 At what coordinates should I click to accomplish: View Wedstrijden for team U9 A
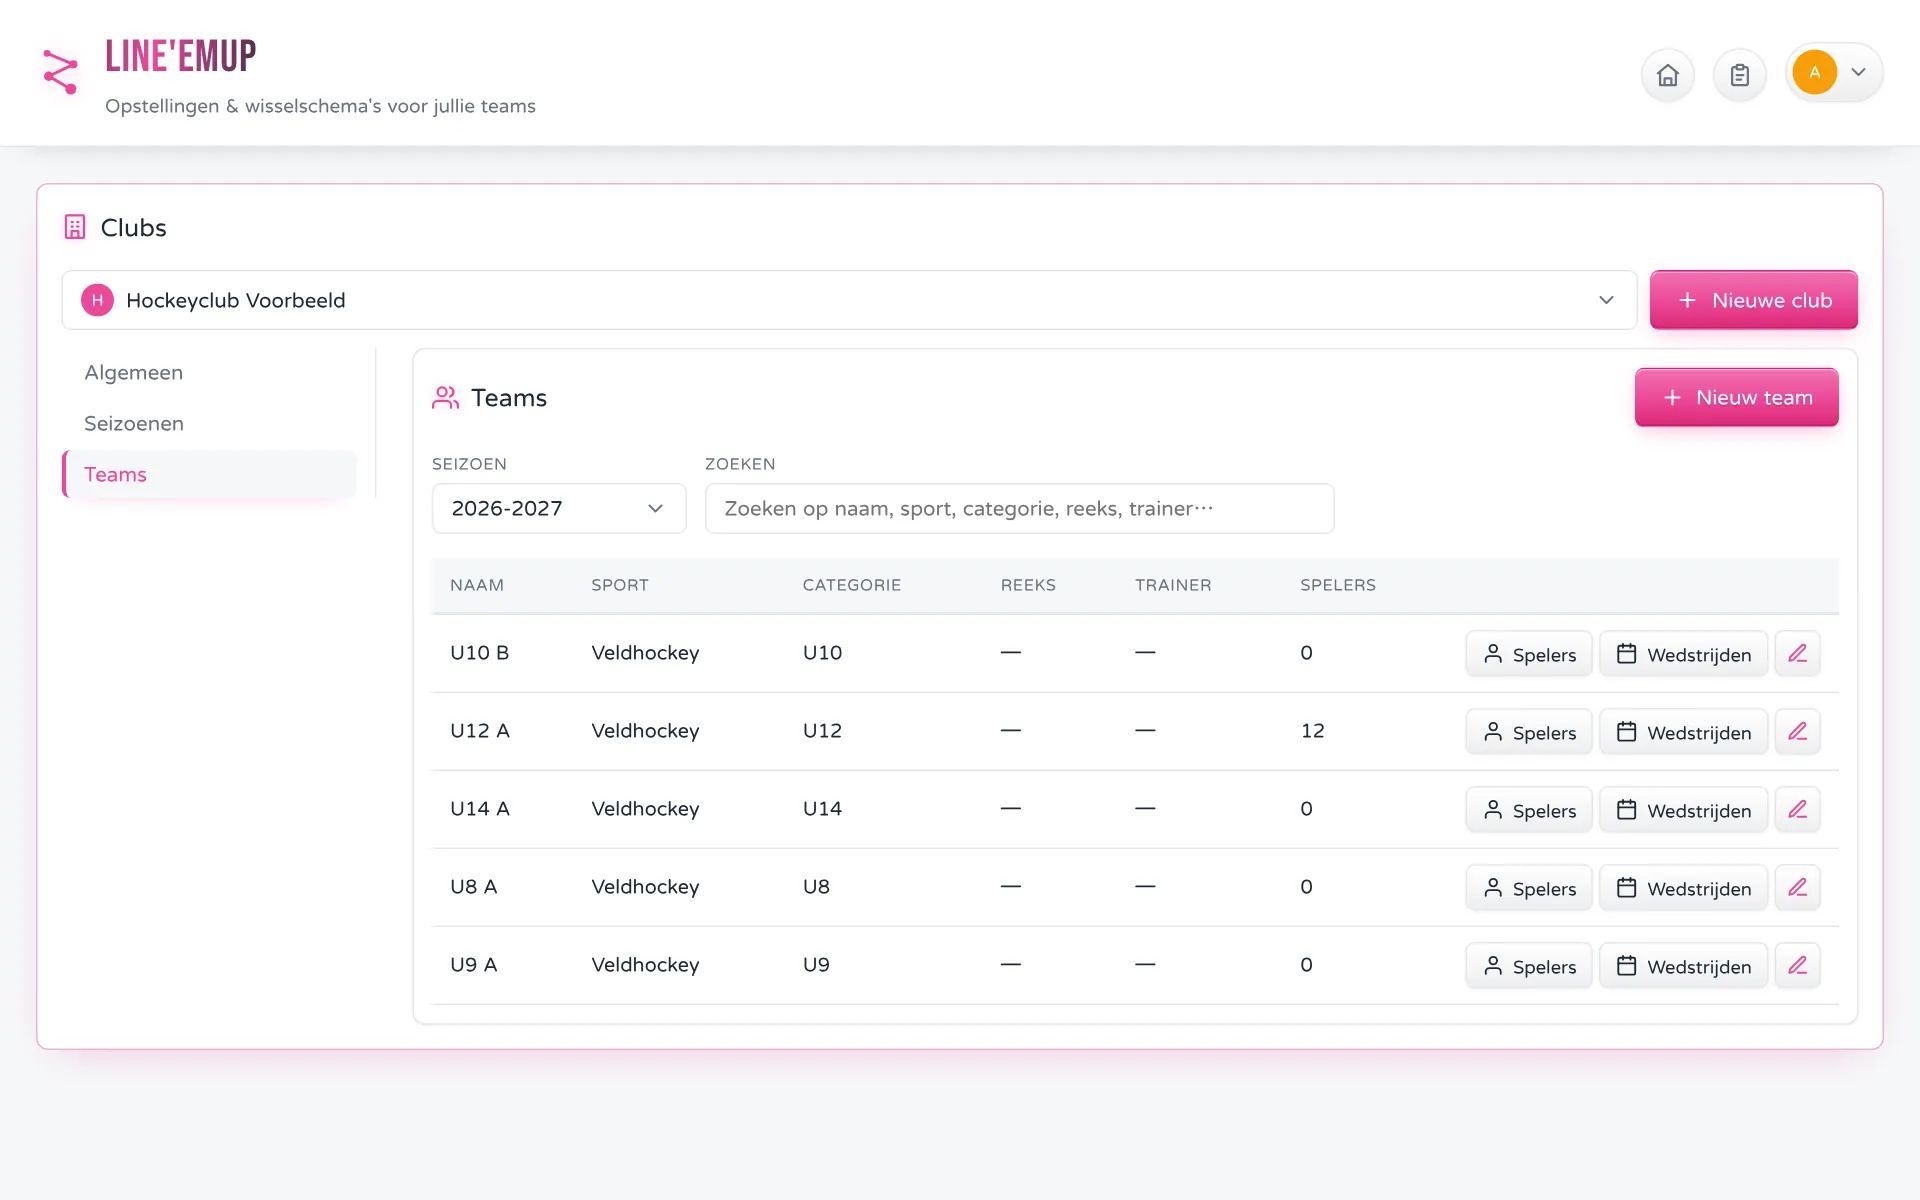click(x=1683, y=966)
